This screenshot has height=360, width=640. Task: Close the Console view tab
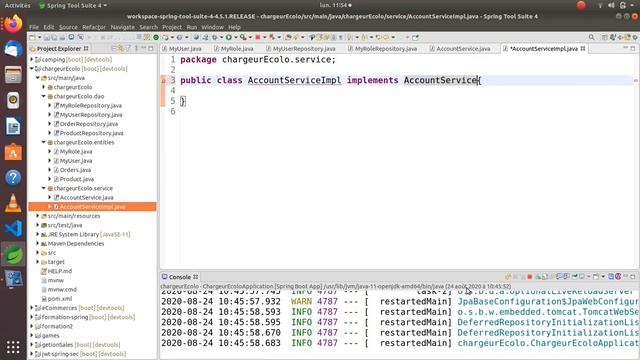(x=196, y=277)
